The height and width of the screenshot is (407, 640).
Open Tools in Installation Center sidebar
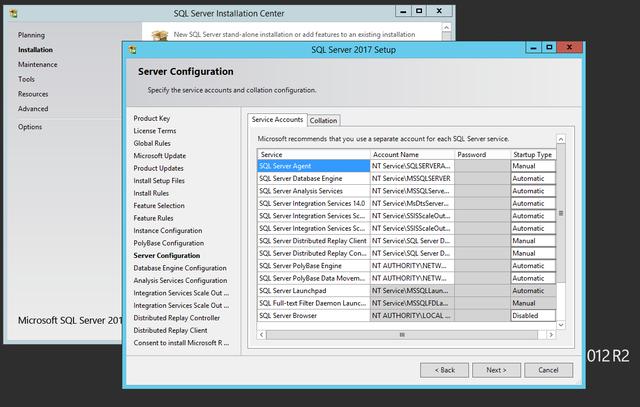(26, 79)
